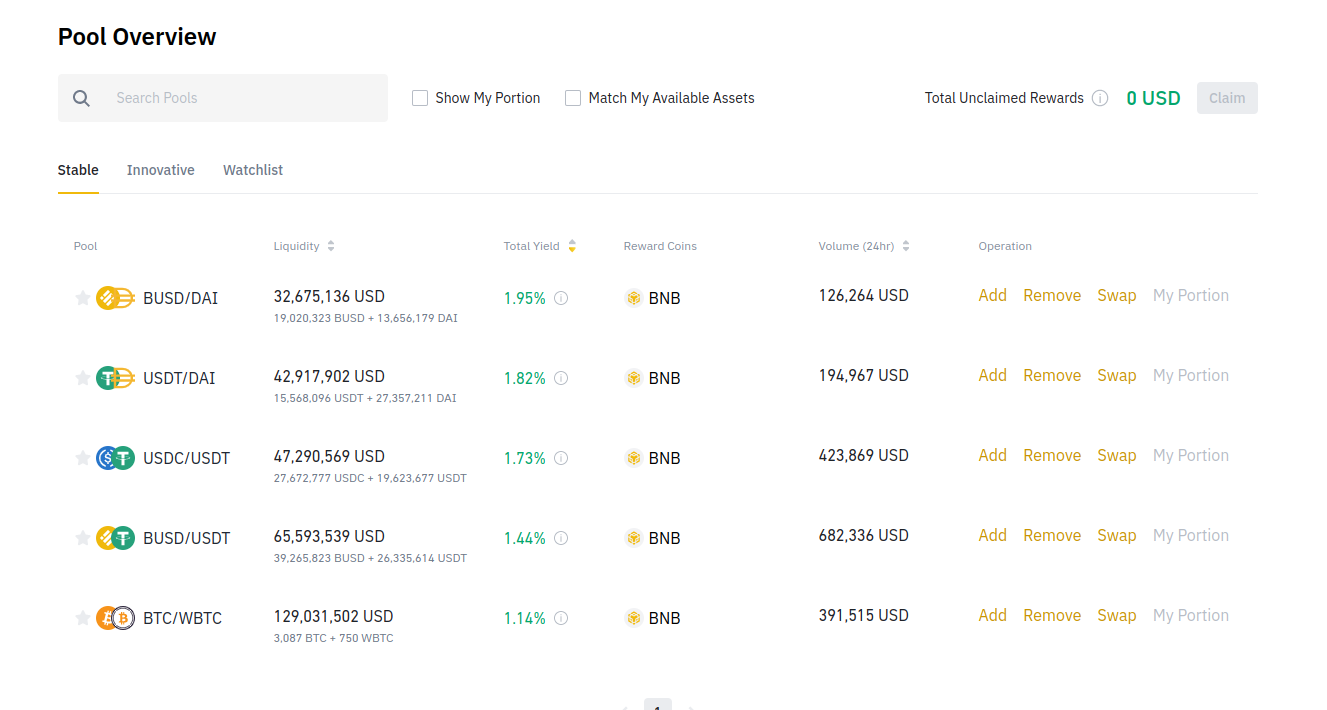Click liquidity value 129,031,502 USD
The width and height of the screenshot is (1327, 710).
pyautogui.click(x=333, y=616)
